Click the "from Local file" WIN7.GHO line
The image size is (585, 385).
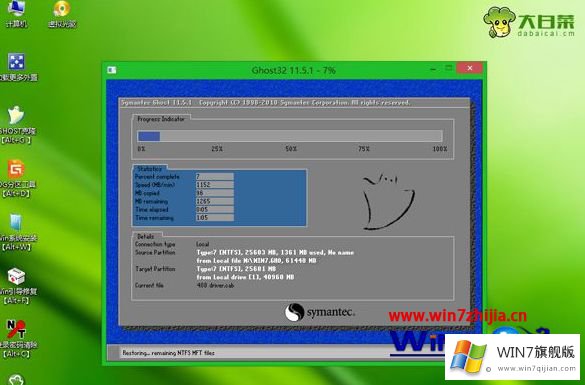[256, 261]
